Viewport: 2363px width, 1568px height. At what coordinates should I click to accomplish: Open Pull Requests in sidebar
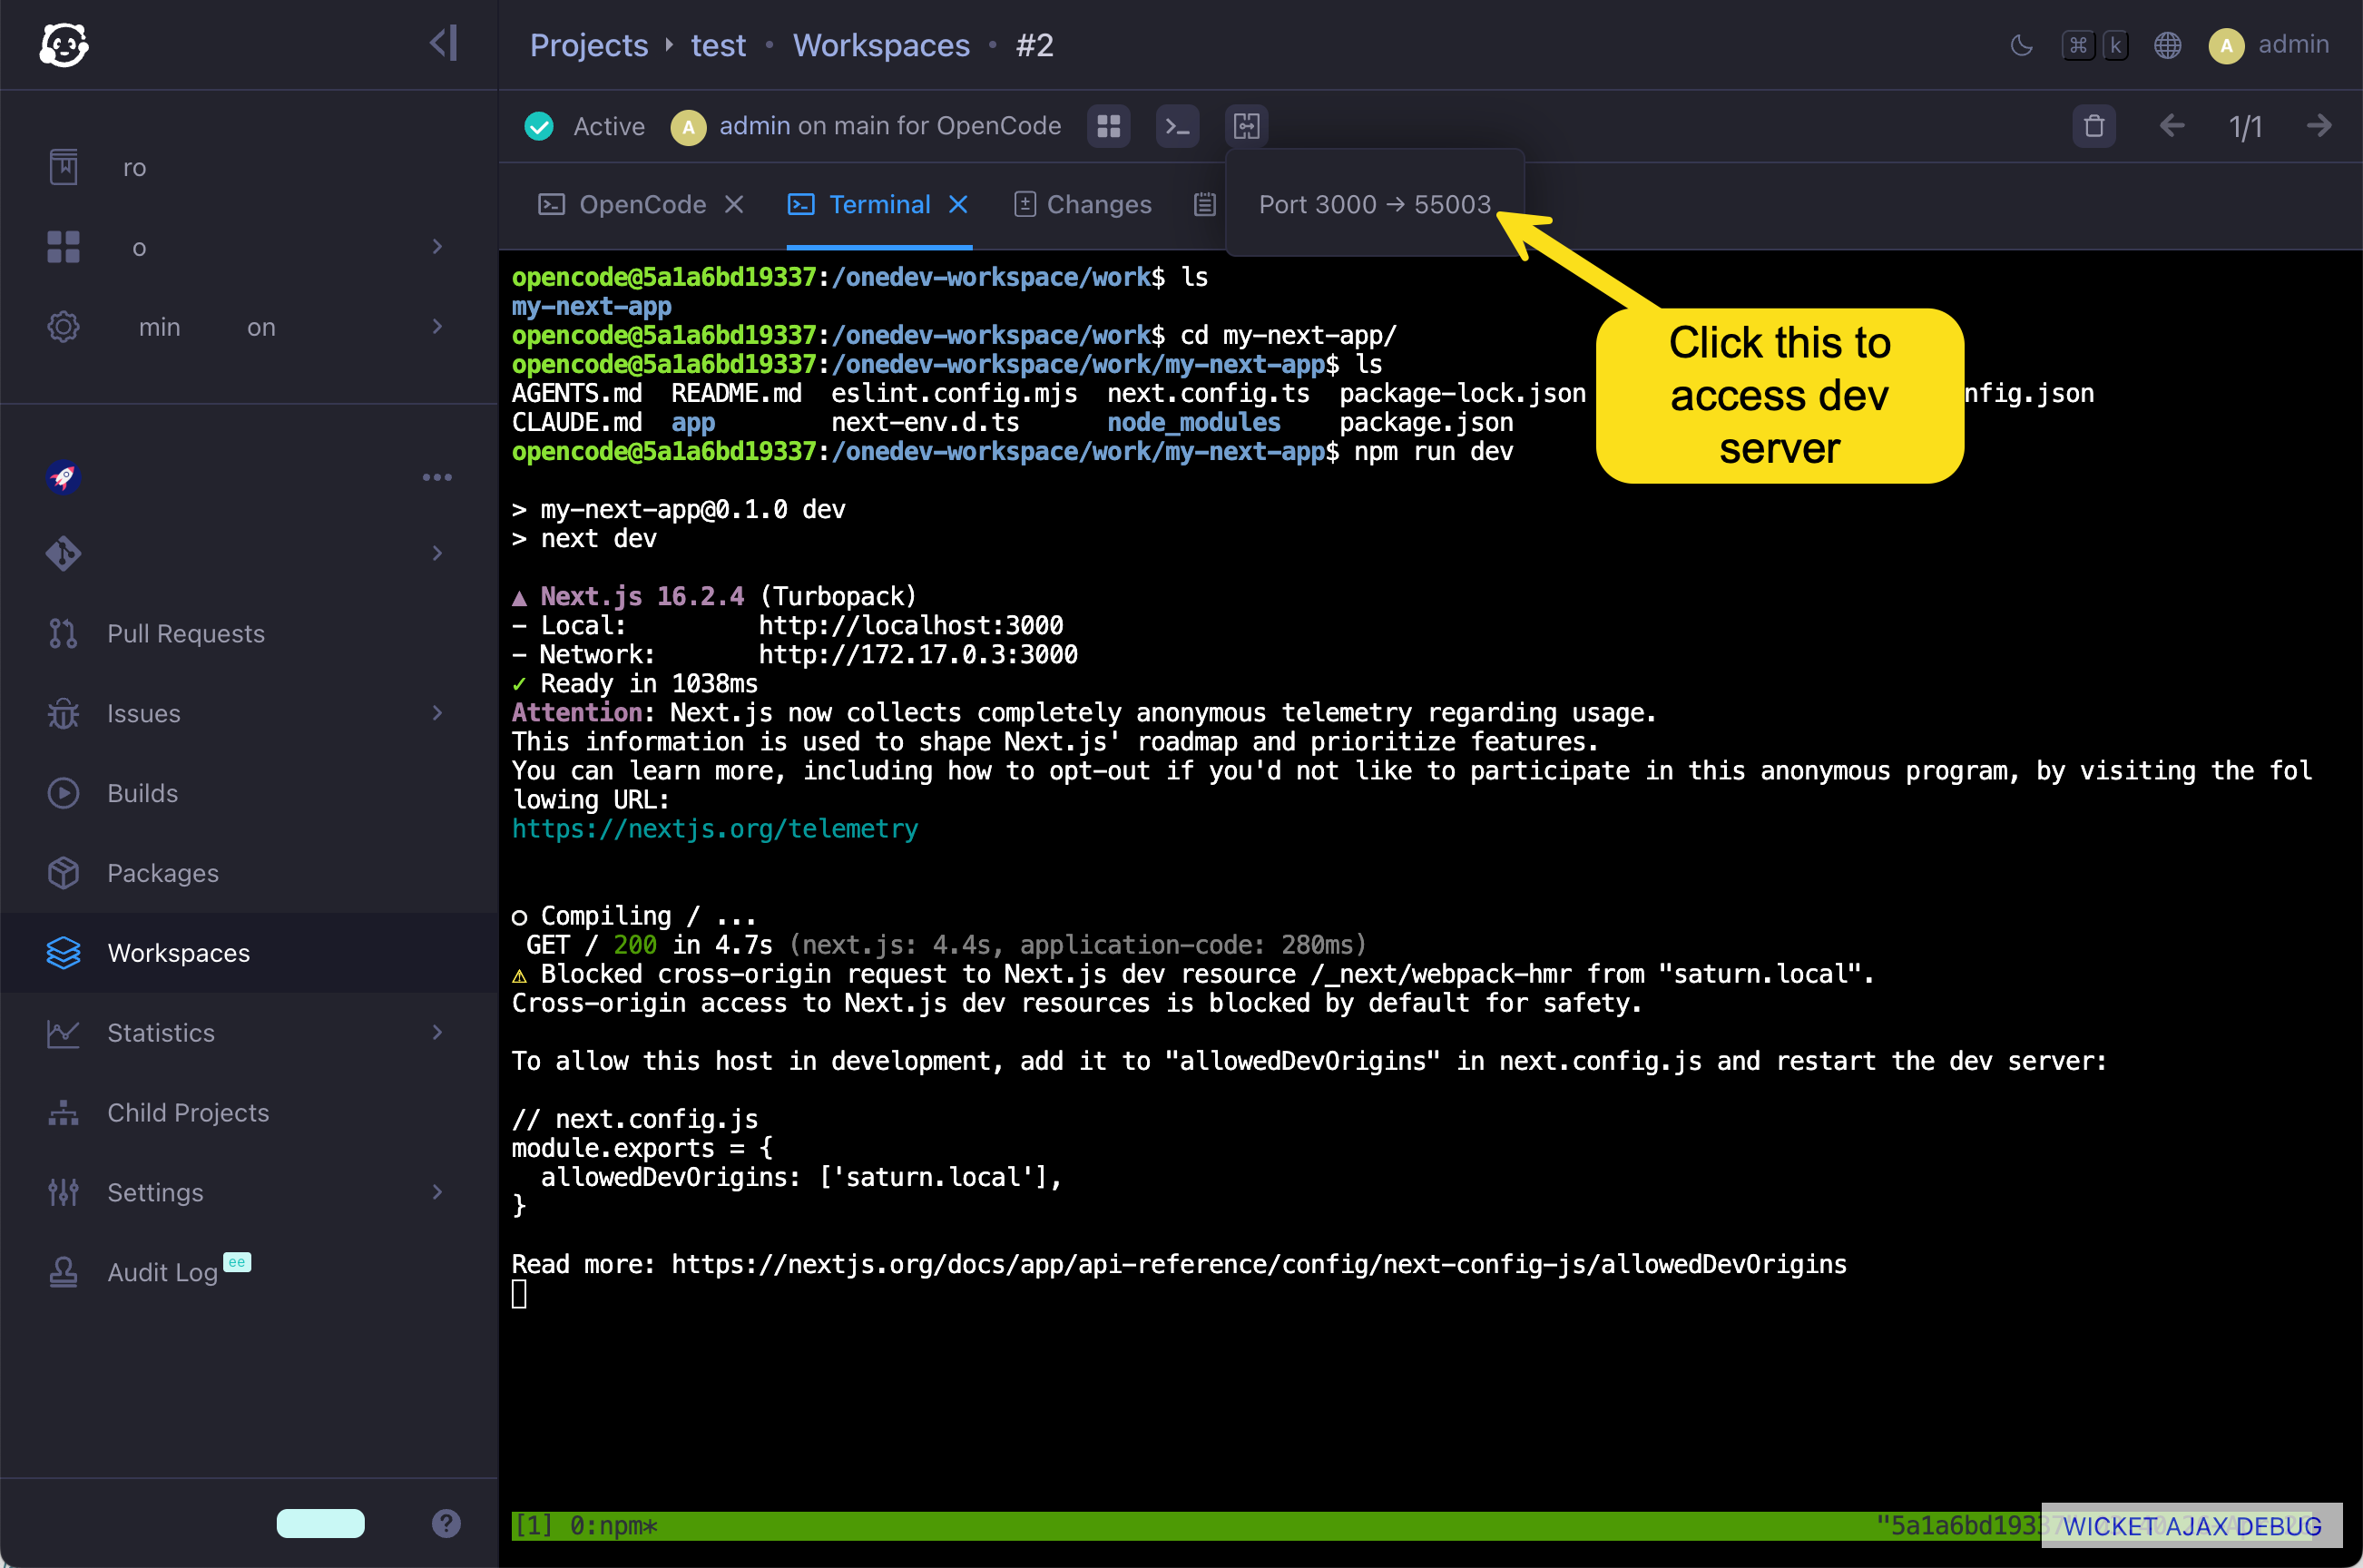click(x=186, y=633)
